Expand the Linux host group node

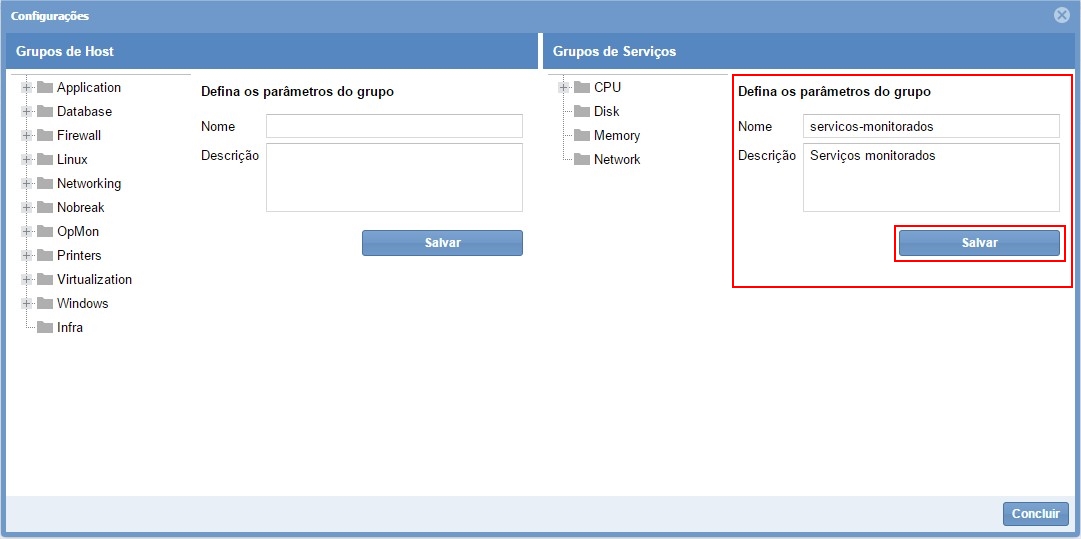coord(27,159)
